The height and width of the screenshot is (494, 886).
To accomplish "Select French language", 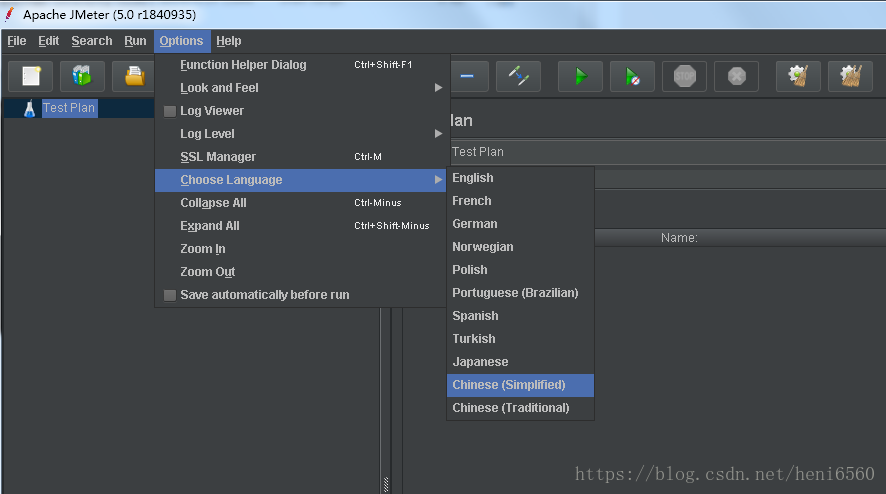I will (x=520, y=201).
